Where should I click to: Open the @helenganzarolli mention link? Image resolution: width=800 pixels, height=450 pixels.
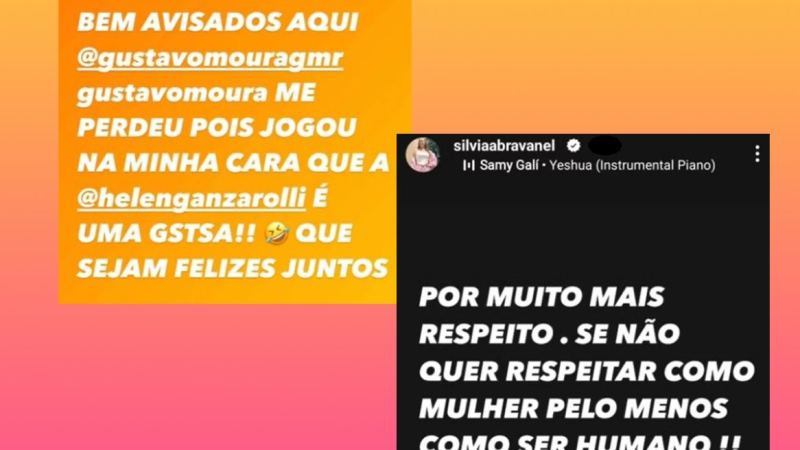[191, 198]
